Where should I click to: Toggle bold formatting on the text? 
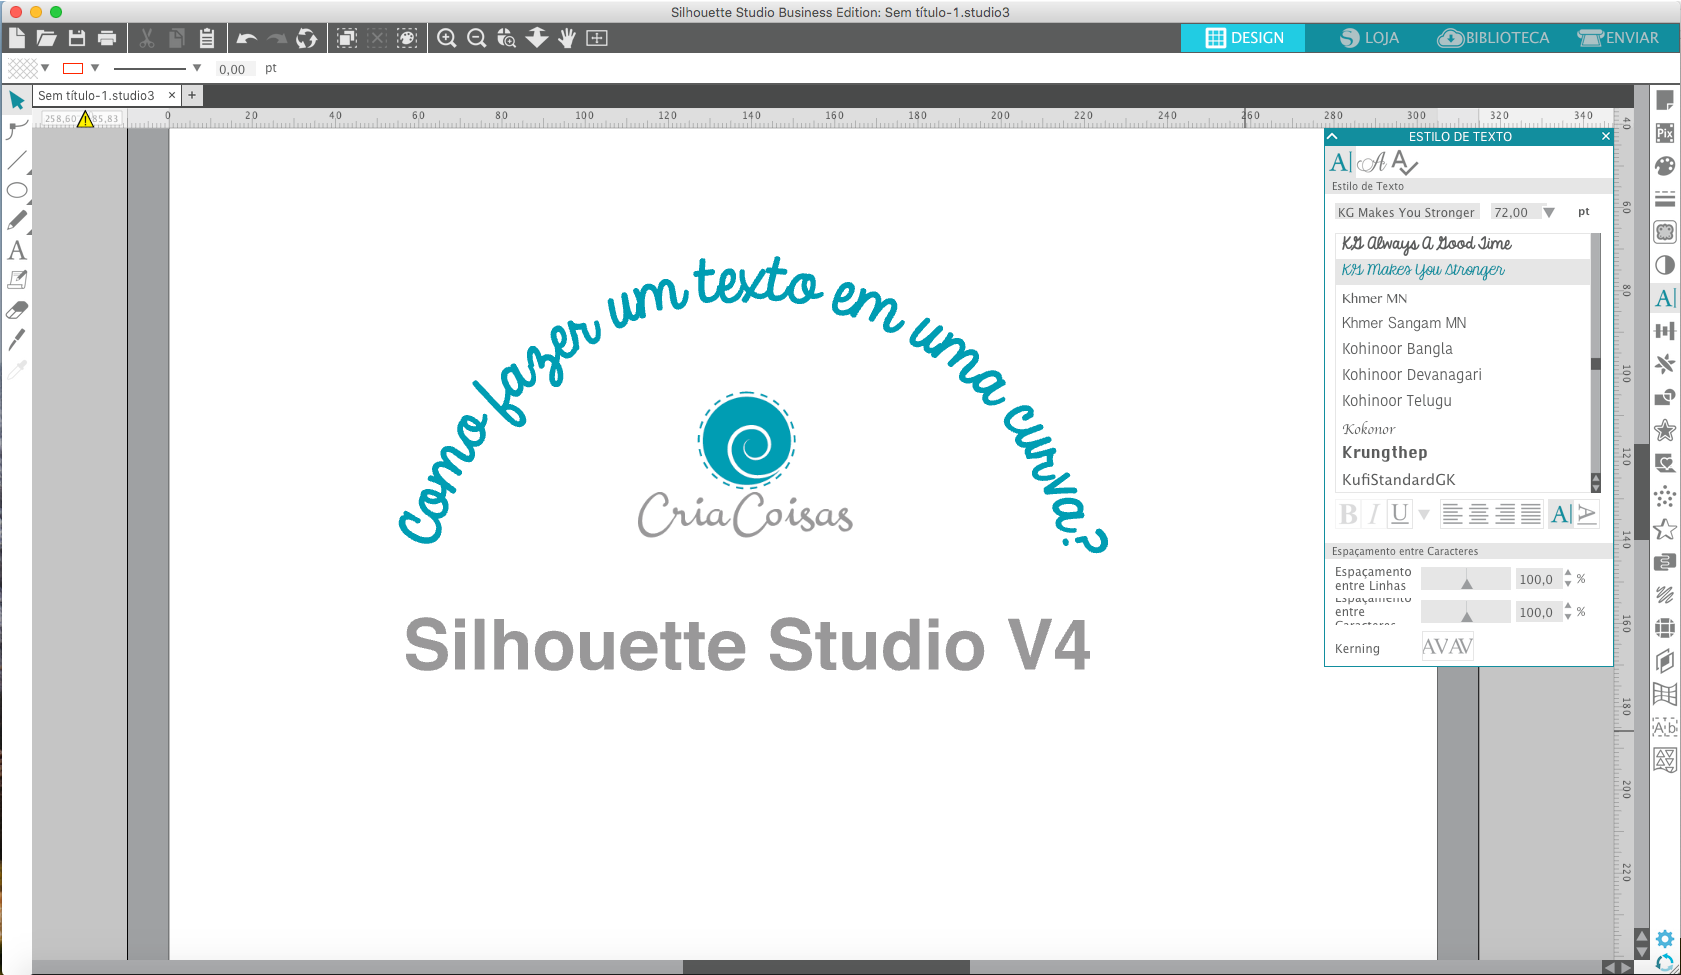1348,513
